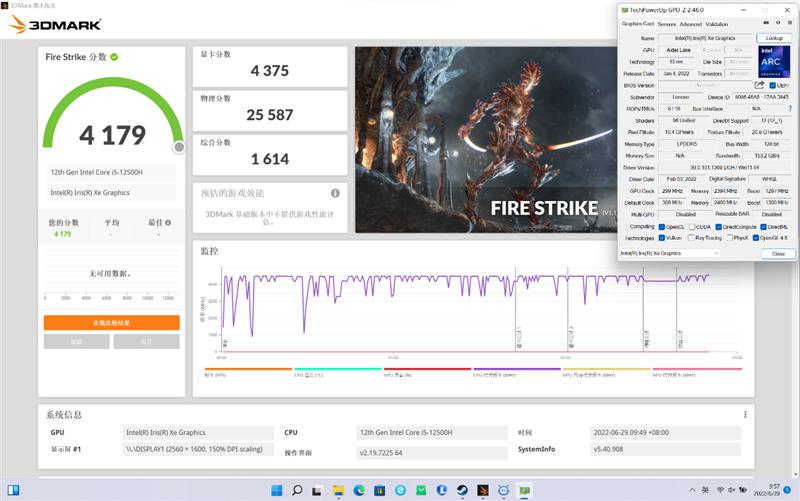Toggle the Ray Tracing checkbox
800x501 pixels.
[x=691, y=238]
